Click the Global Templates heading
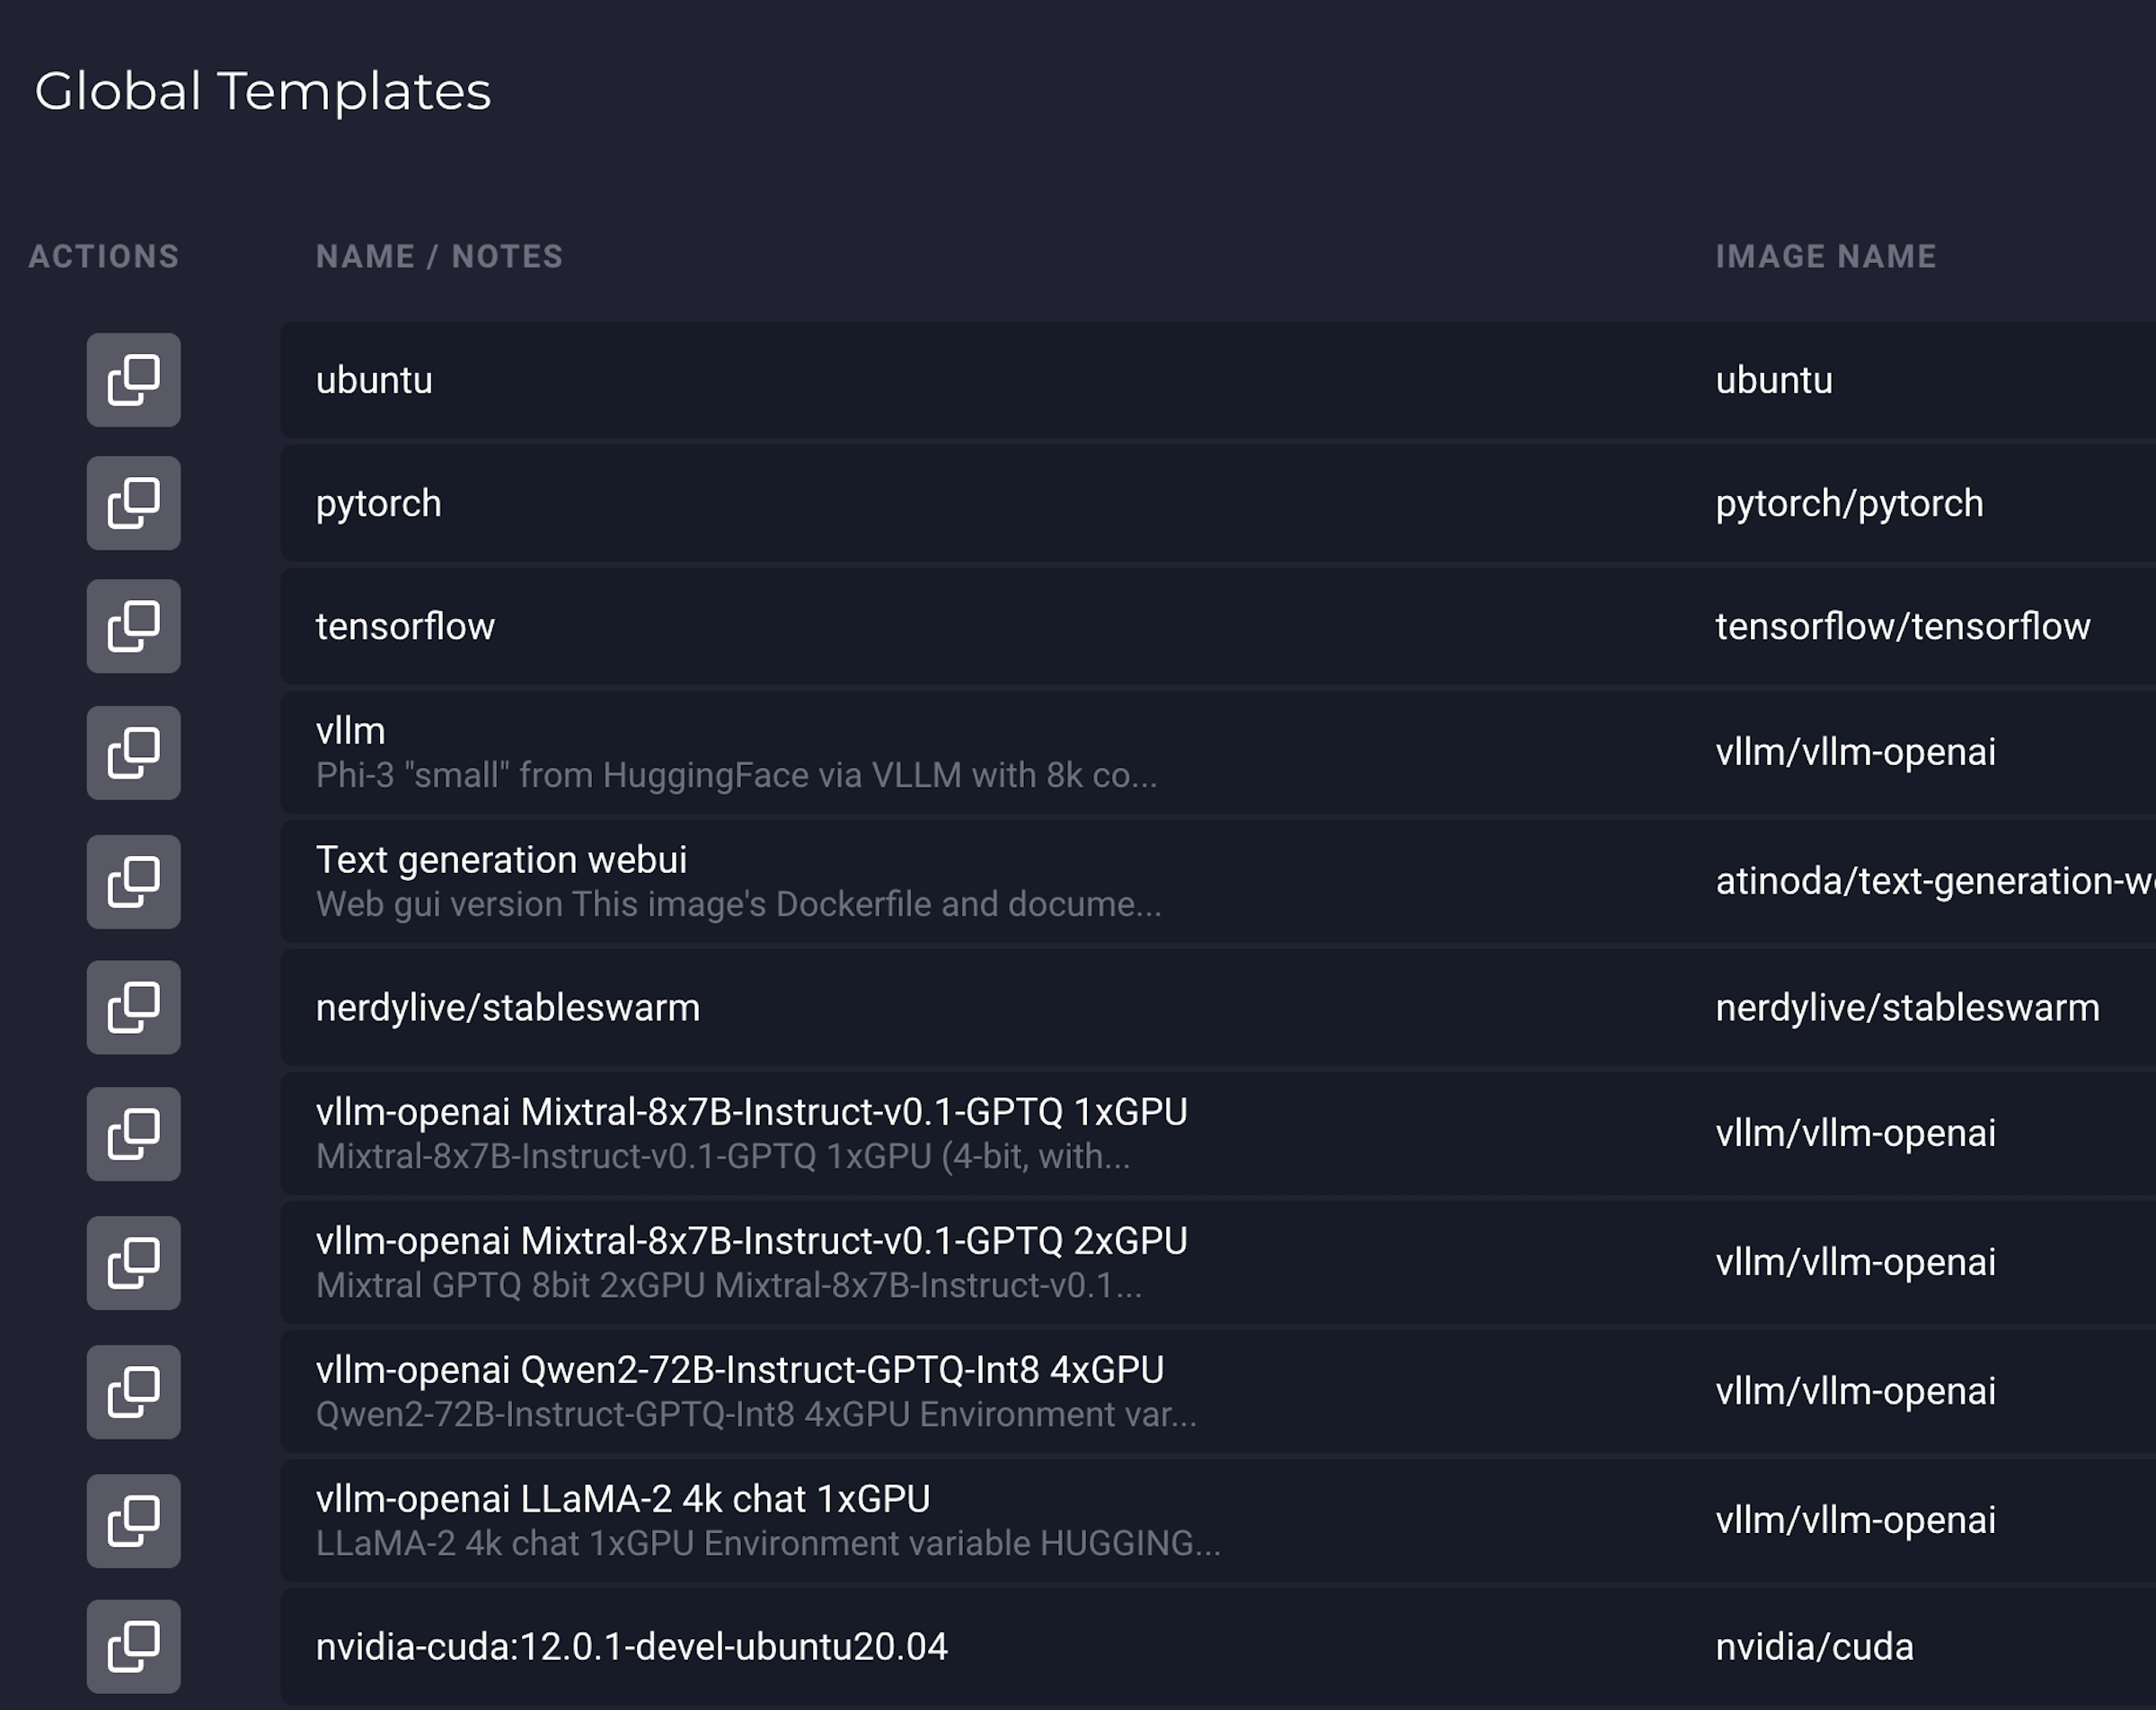Viewport: 2156px width, 1710px height. coord(264,92)
